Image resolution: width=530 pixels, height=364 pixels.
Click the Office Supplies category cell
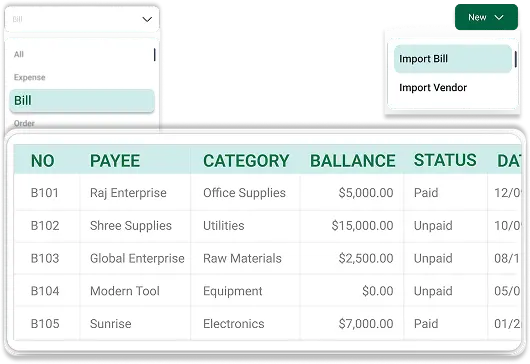coord(244,193)
